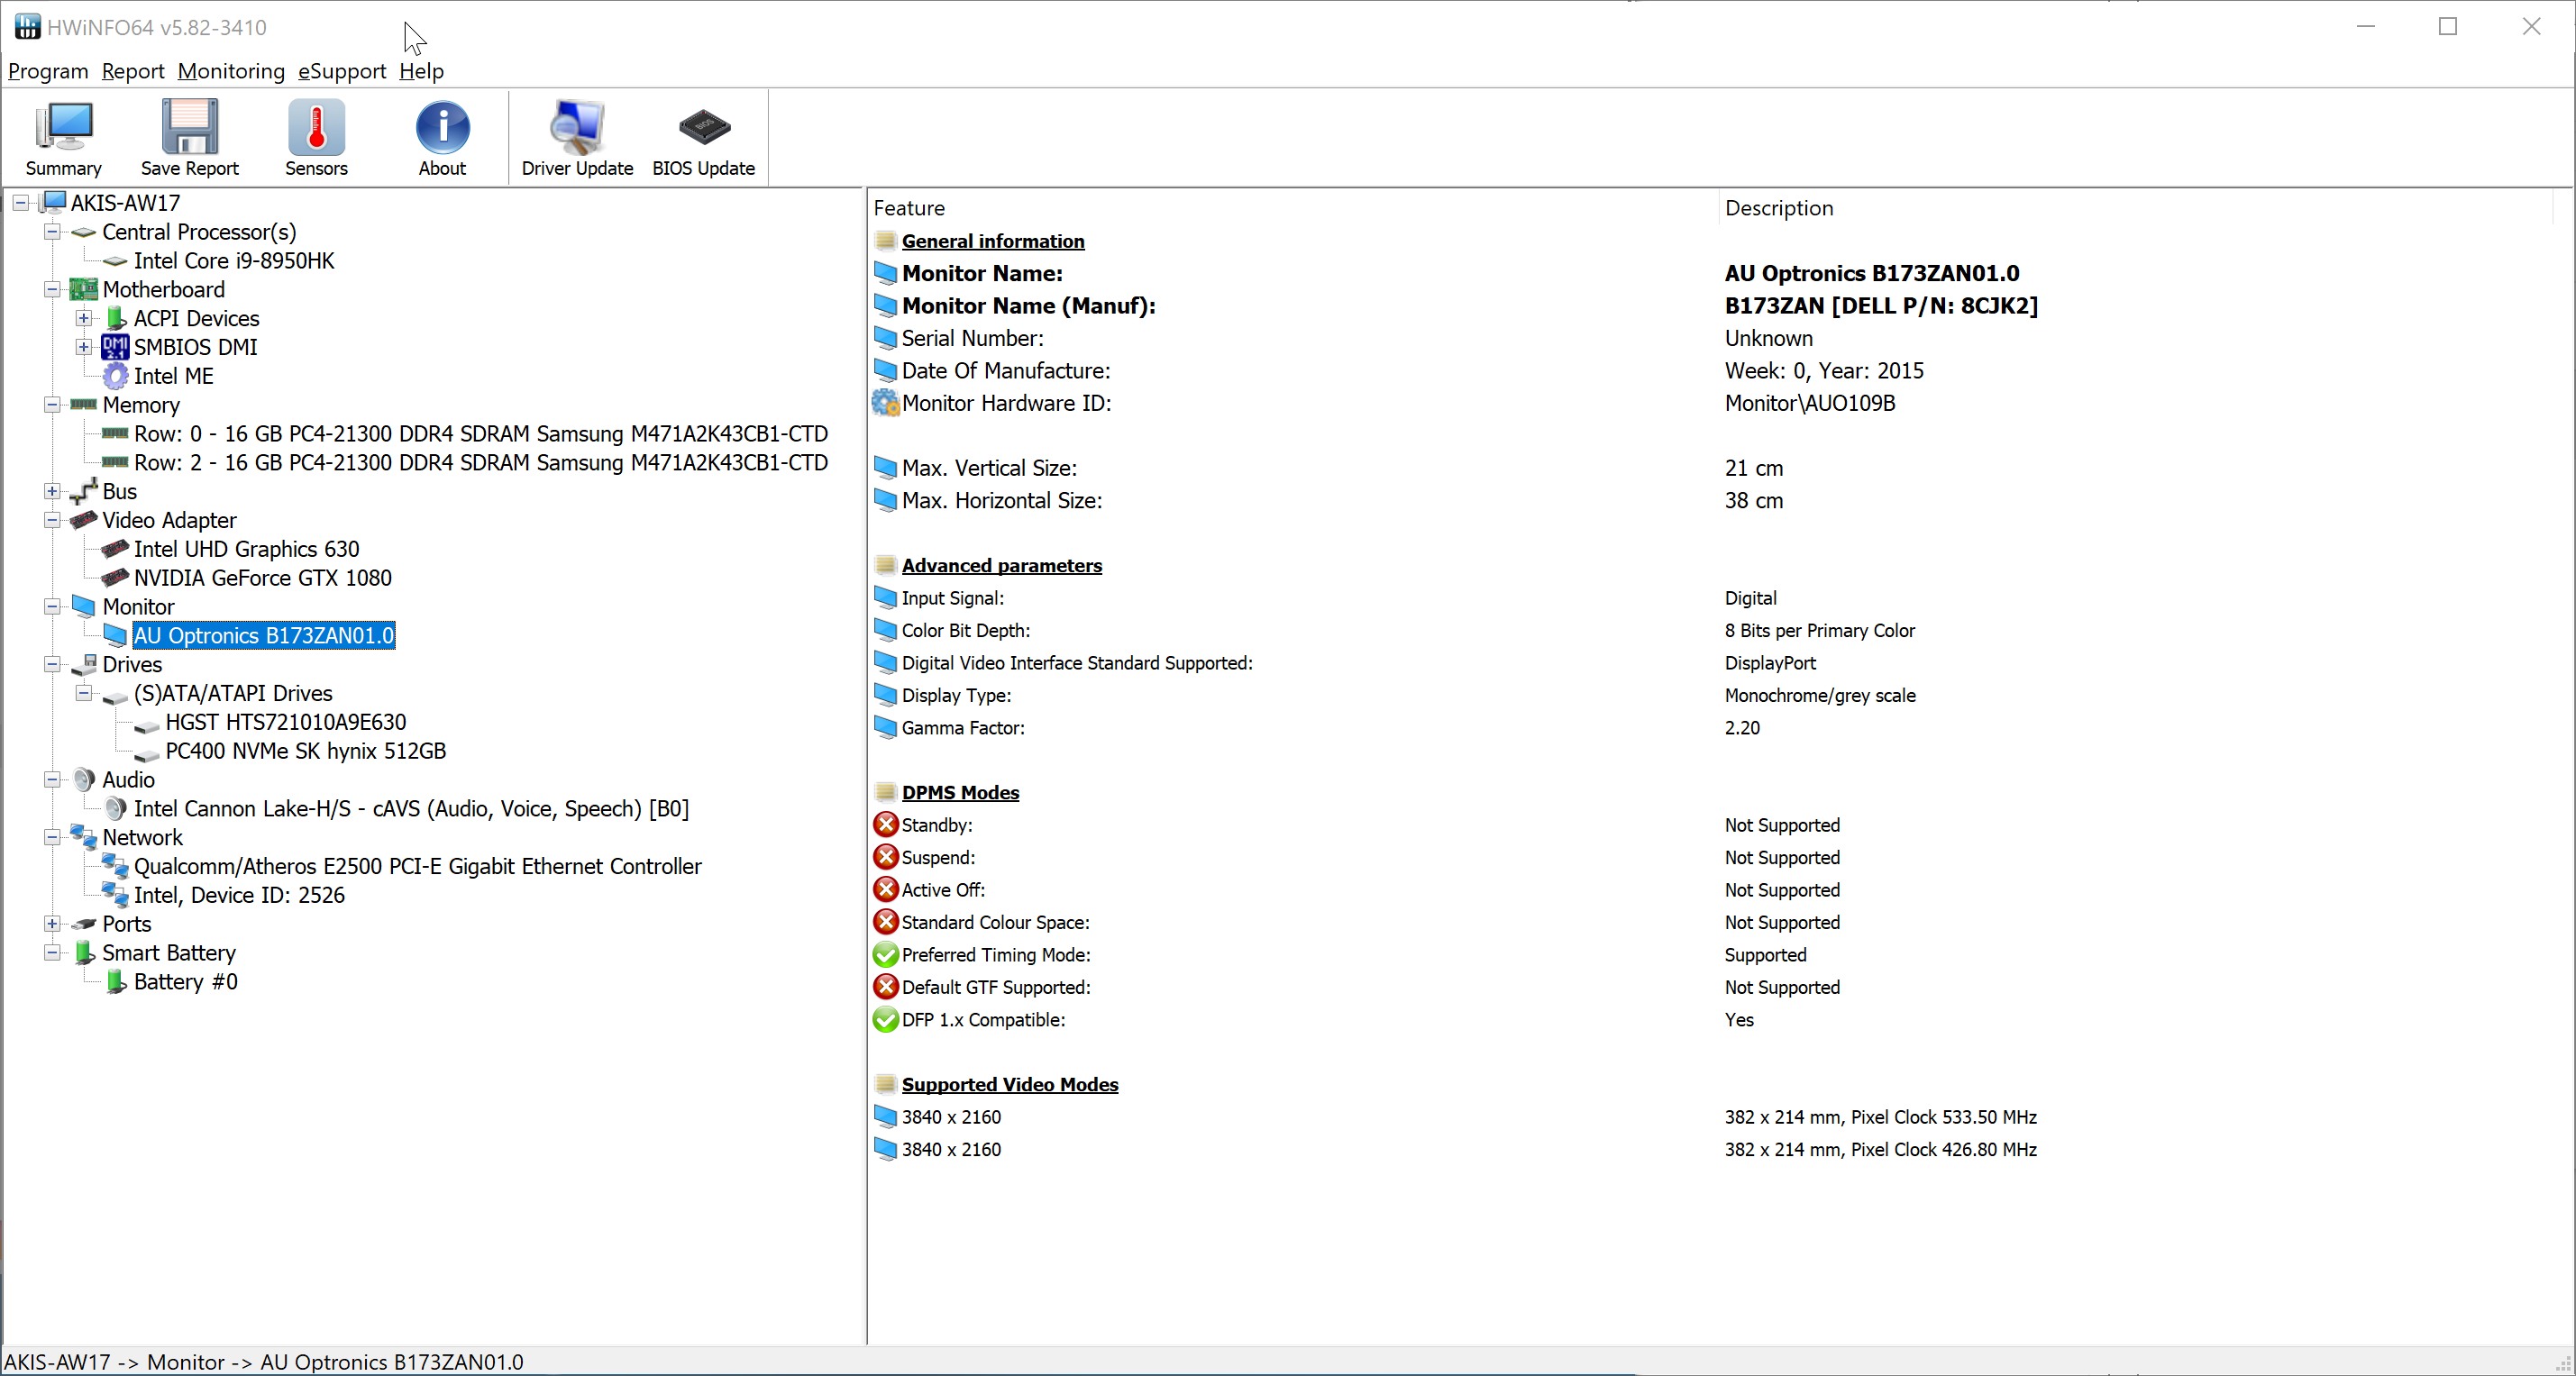Click the Video Adapter card icon

pos(84,520)
